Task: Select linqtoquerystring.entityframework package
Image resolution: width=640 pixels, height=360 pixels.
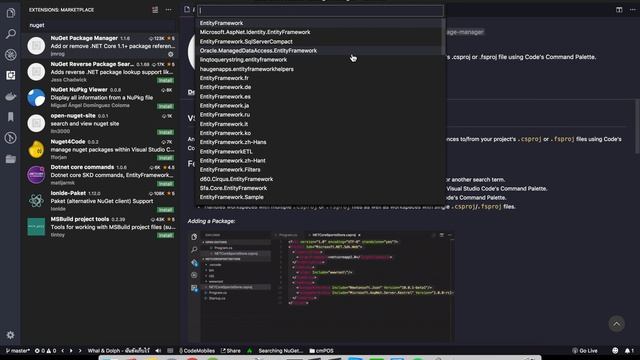Action: coord(319,60)
